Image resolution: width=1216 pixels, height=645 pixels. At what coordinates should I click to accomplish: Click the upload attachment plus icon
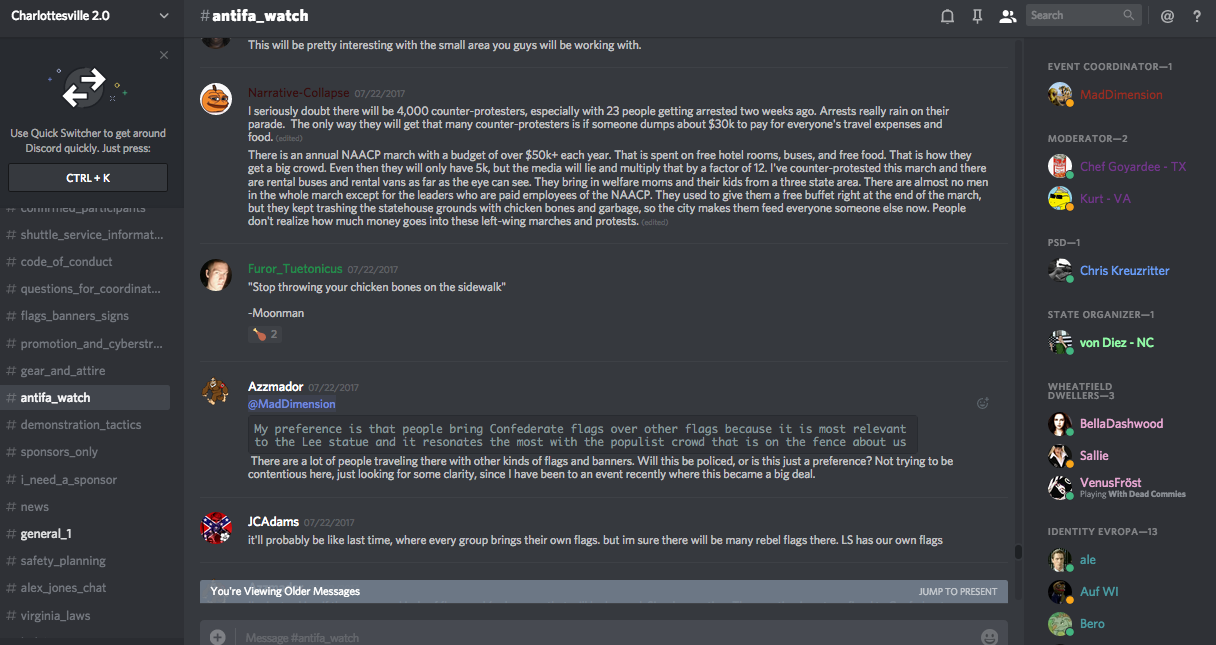point(217,637)
